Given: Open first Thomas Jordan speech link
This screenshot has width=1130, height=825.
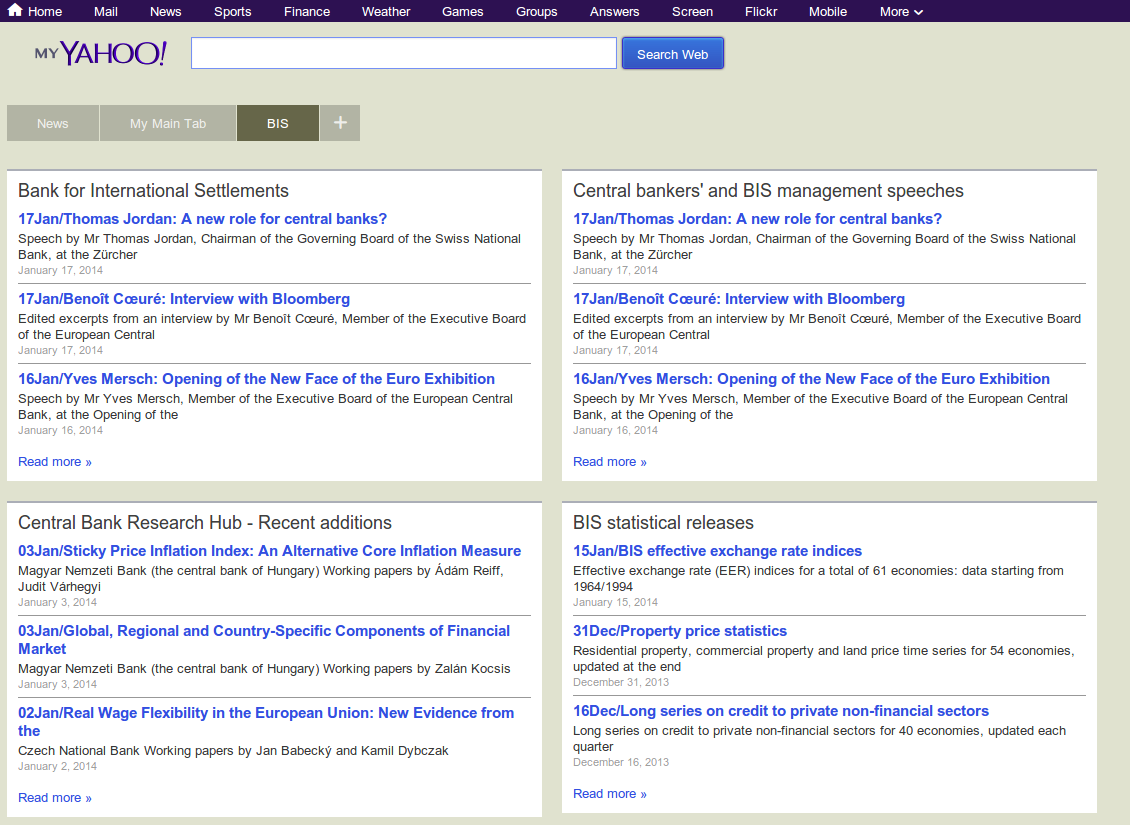Looking at the screenshot, I should [x=202, y=219].
